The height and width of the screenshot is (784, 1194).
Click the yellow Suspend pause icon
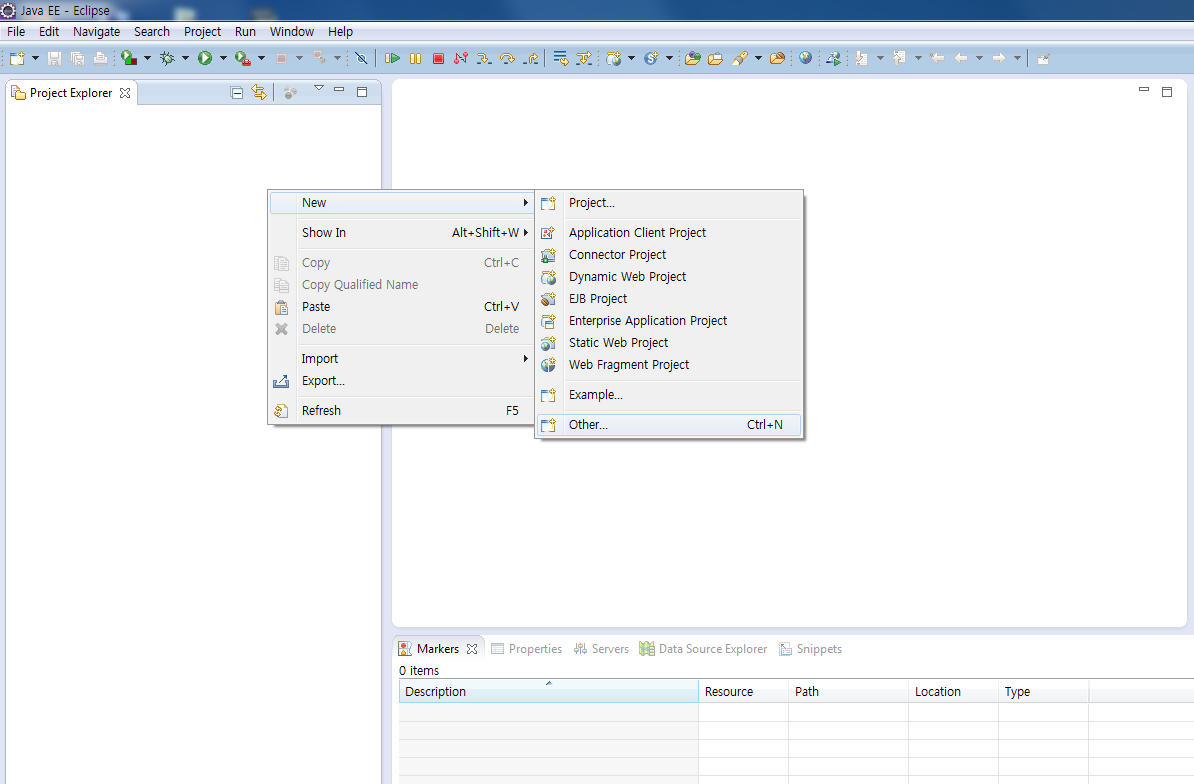[415, 59]
